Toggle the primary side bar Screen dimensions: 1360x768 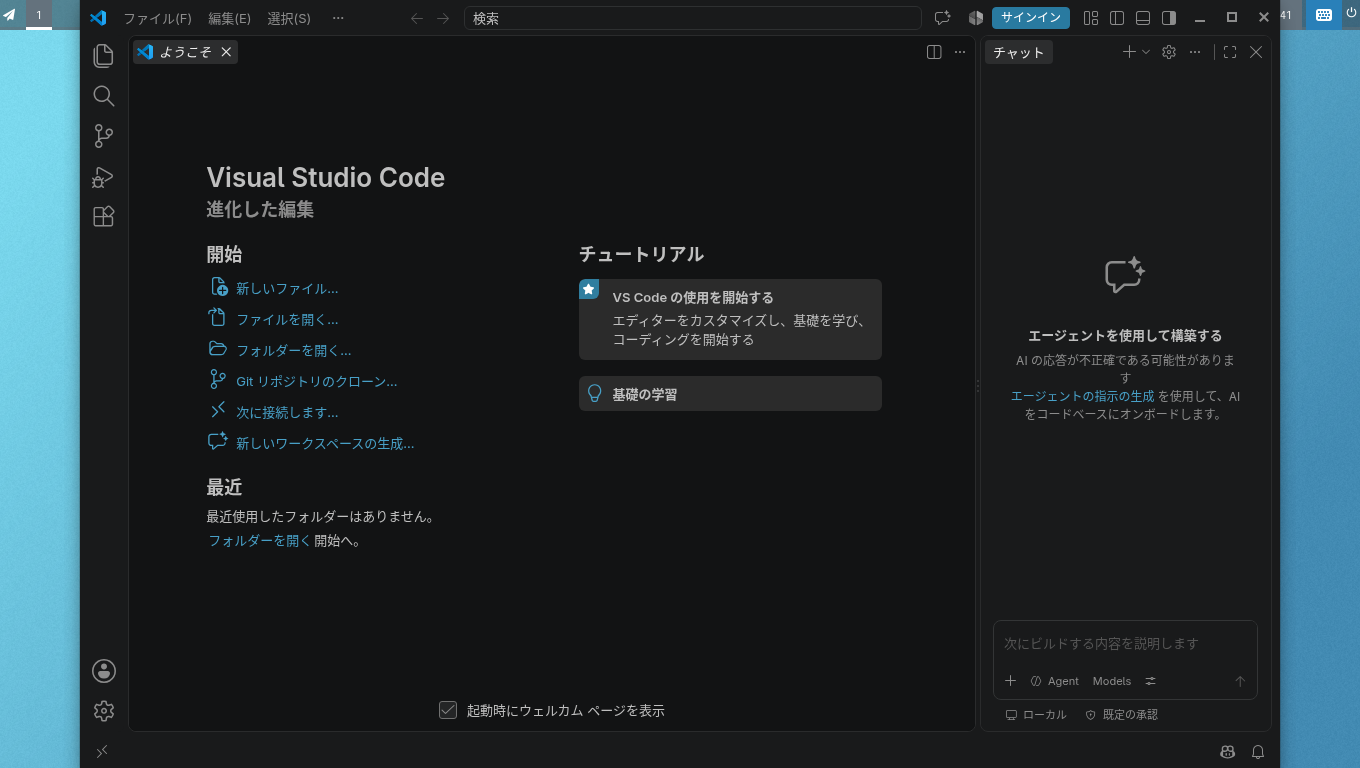[x=1117, y=18]
